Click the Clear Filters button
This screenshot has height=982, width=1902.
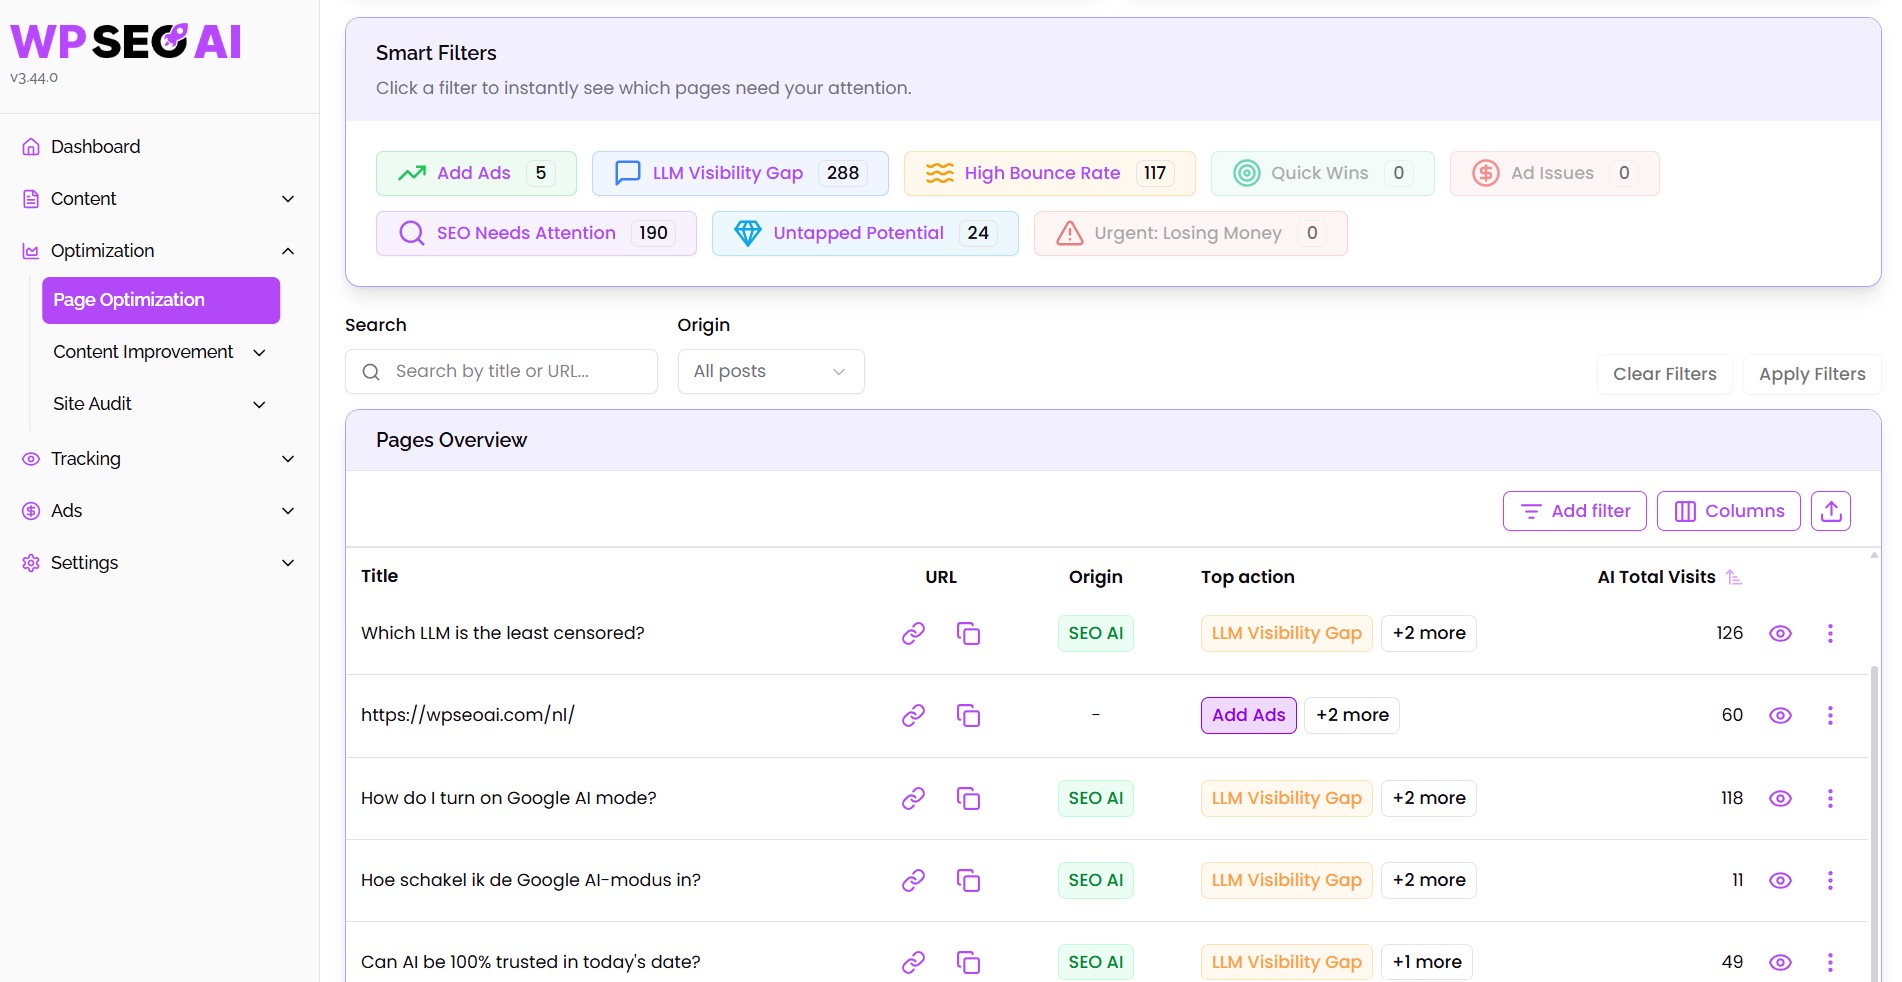coord(1665,374)
